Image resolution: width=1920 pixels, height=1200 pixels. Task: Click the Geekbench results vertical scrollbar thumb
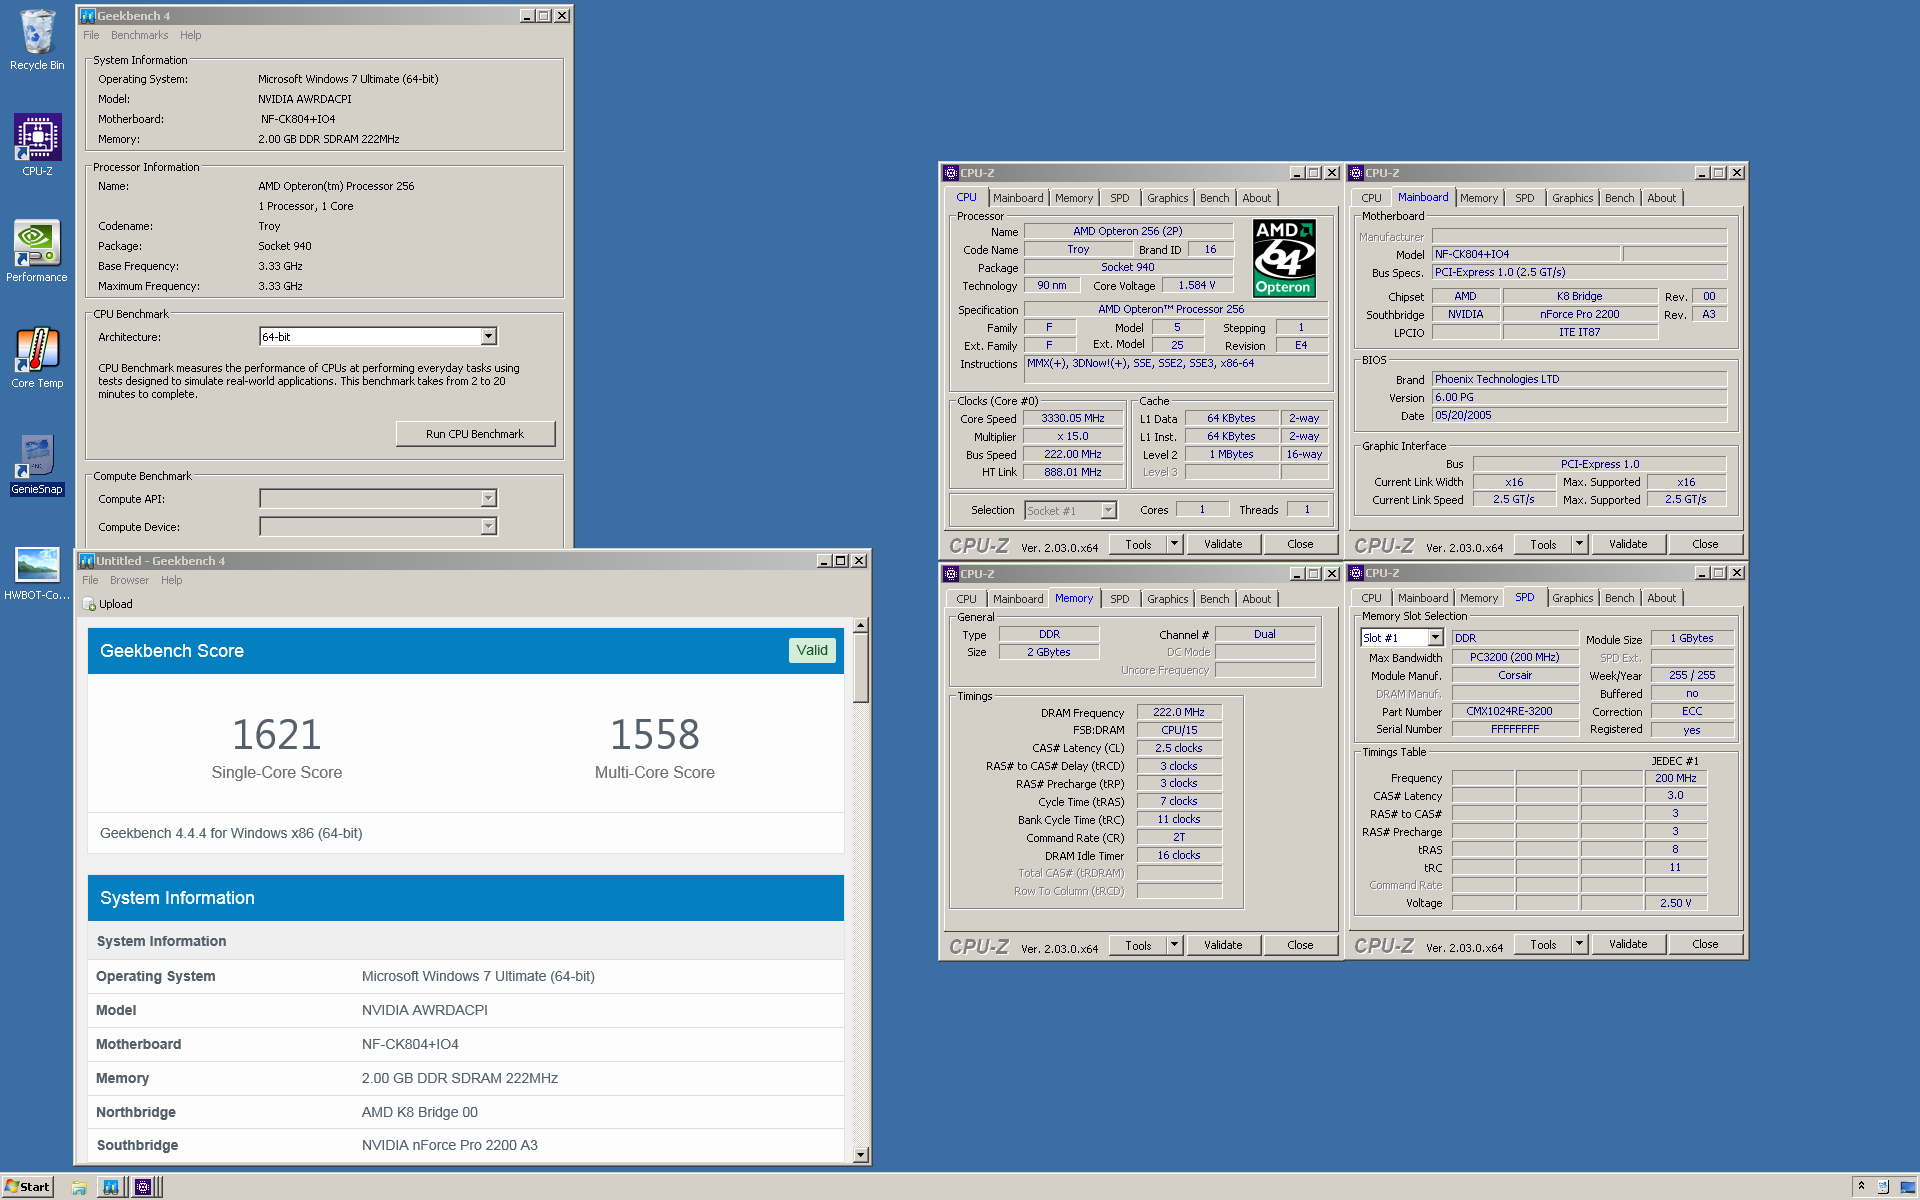click(861, 669)
